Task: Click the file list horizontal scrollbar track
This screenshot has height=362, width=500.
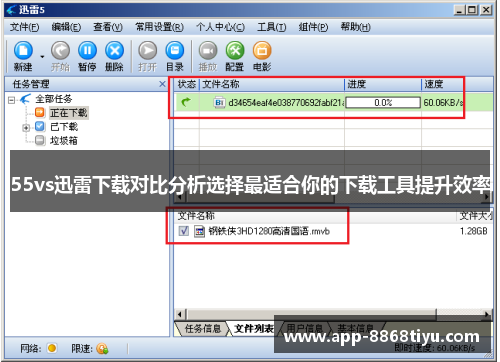Action: [459, 314]
